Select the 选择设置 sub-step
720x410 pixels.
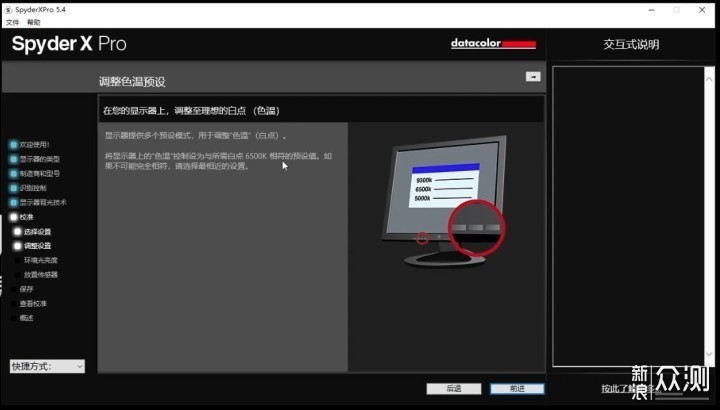(x=33, y=231)
